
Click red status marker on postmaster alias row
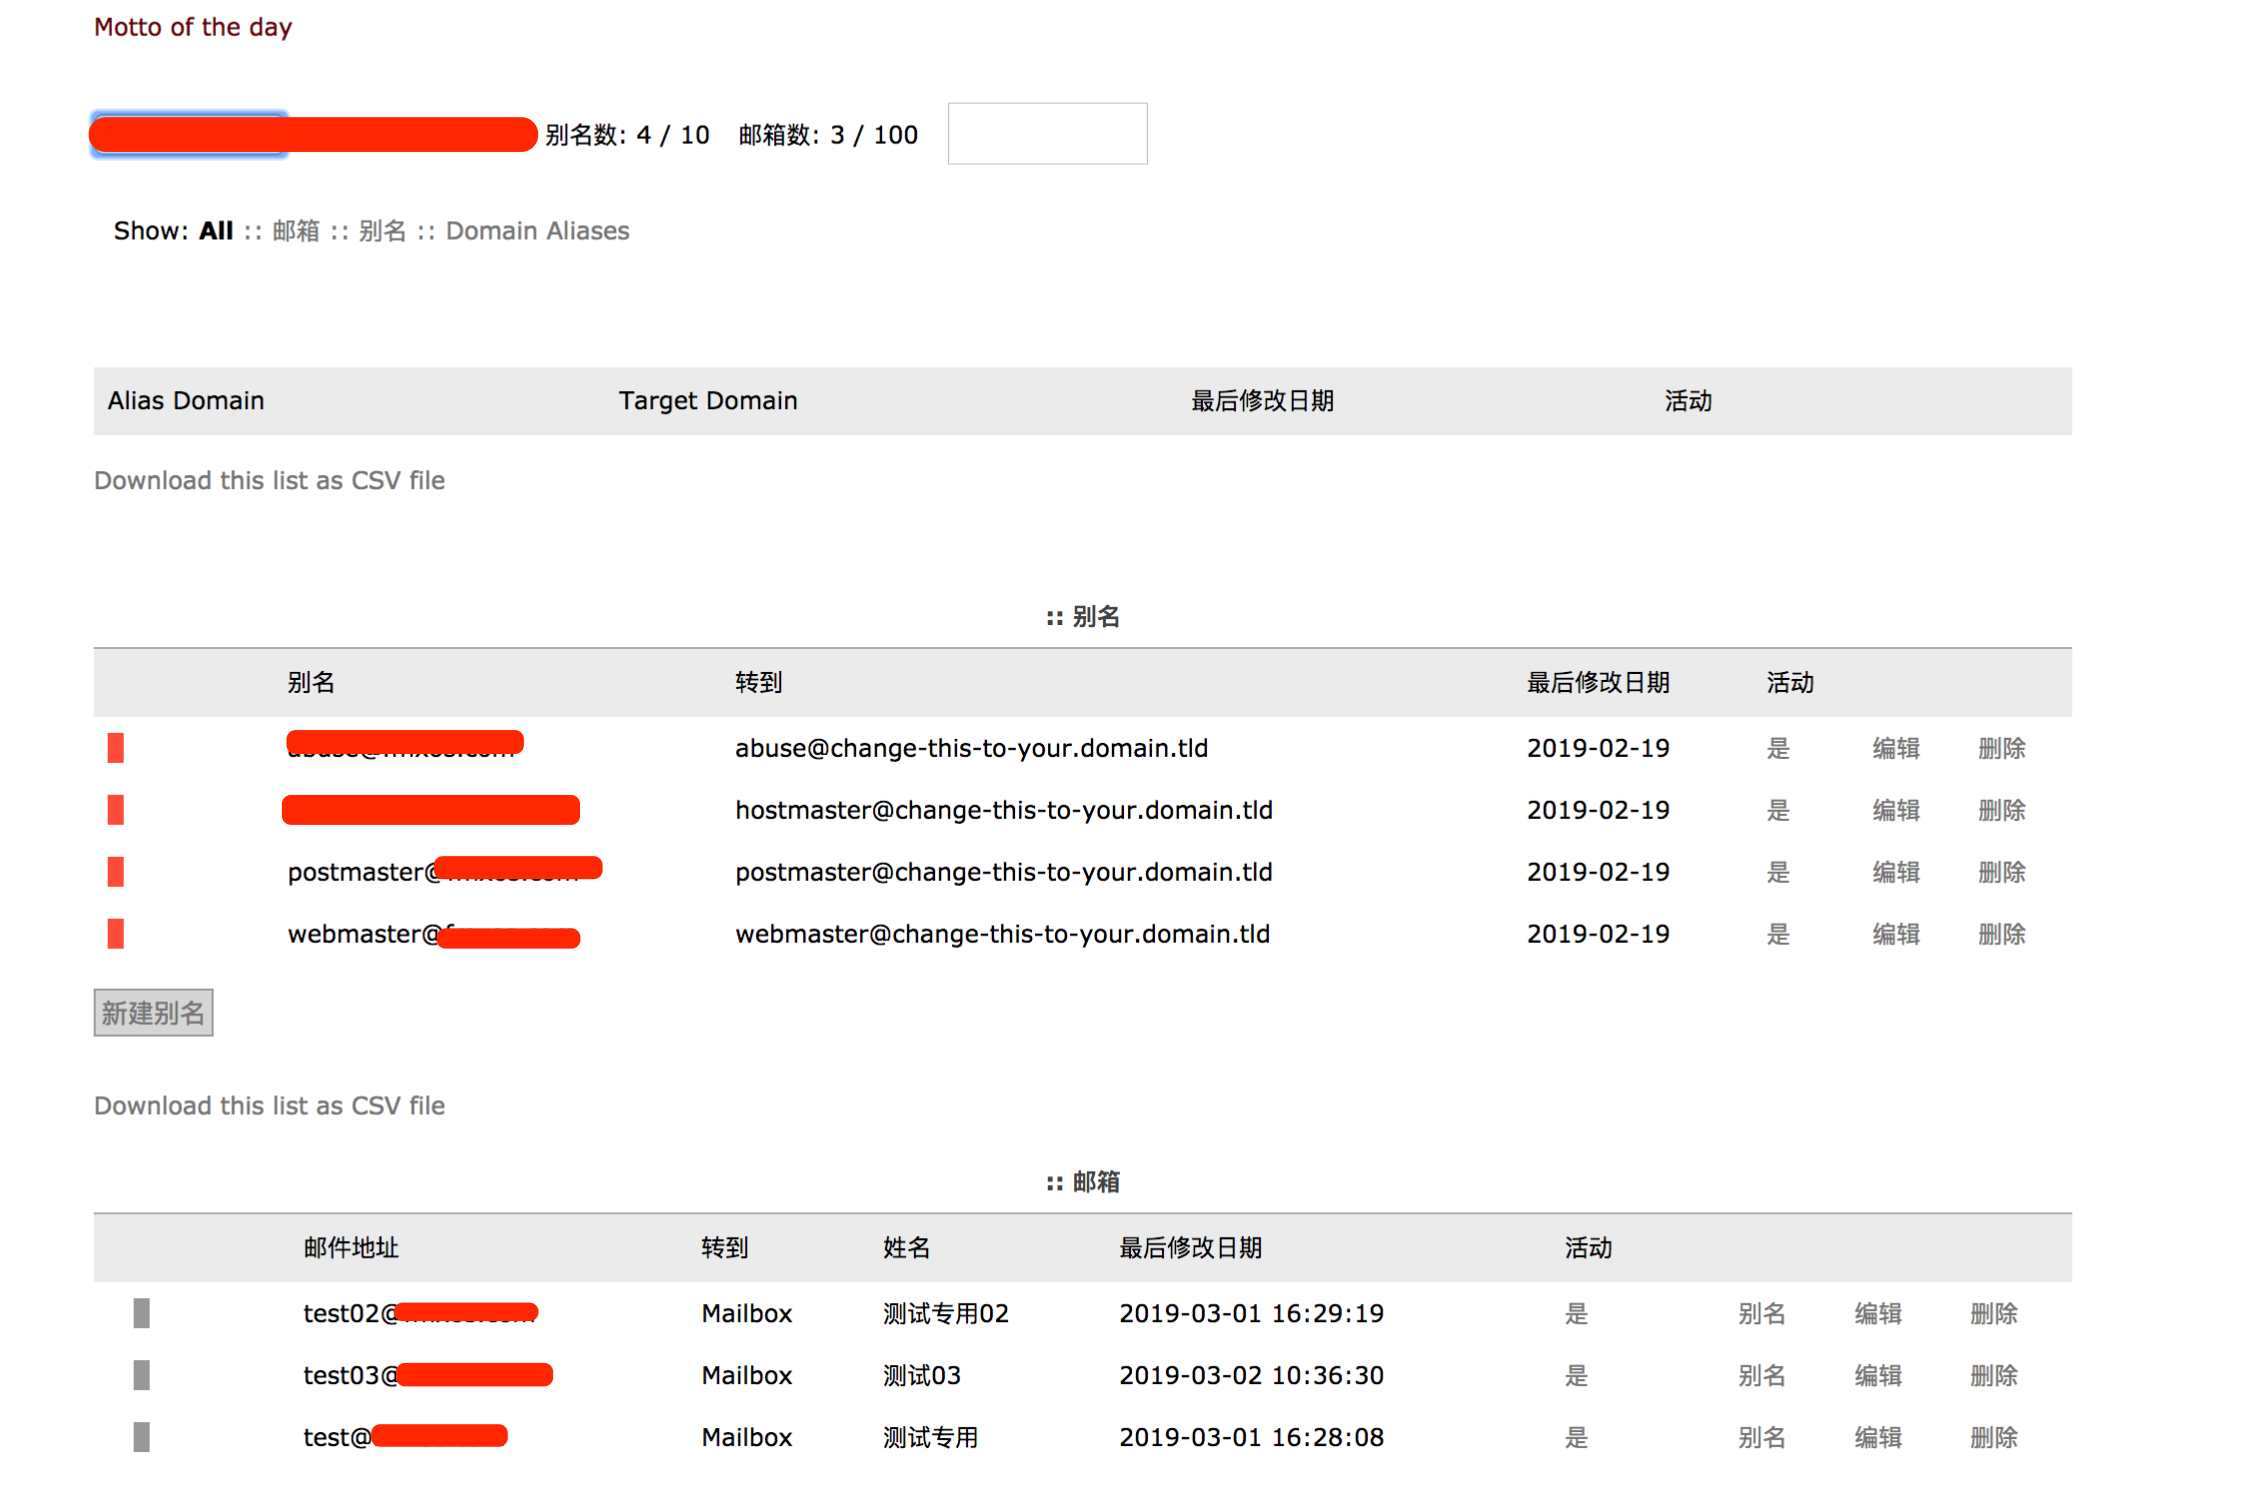[116, 872]
